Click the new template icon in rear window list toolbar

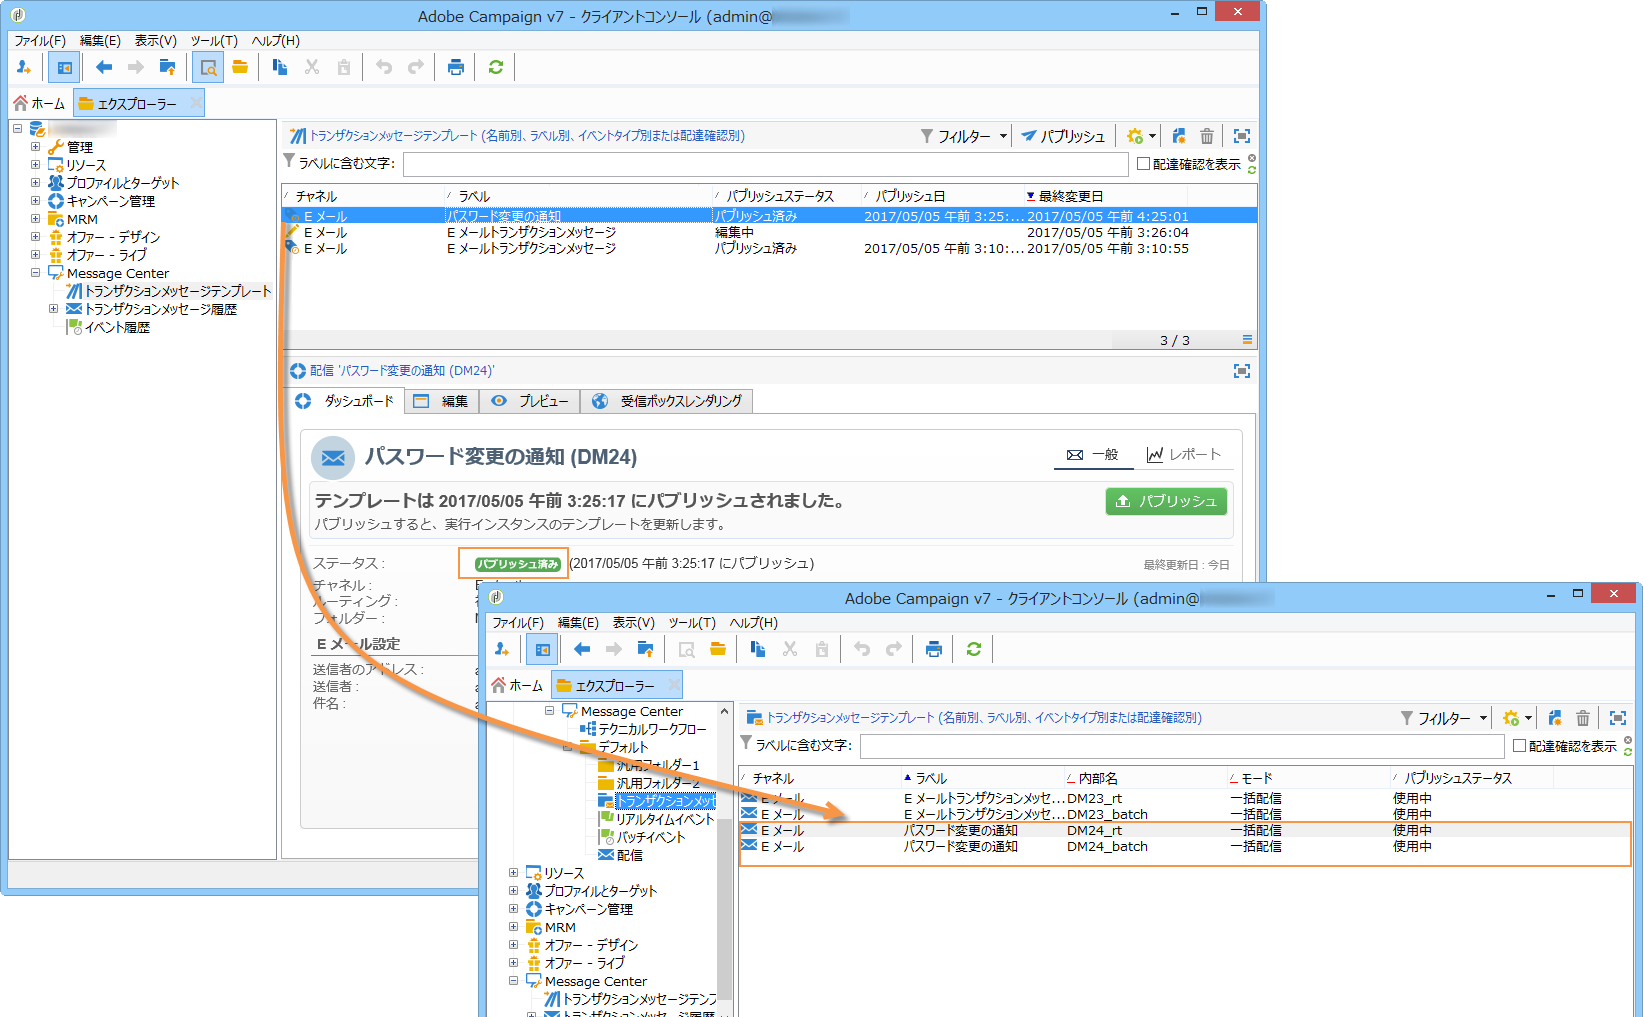coord(1179,136)
